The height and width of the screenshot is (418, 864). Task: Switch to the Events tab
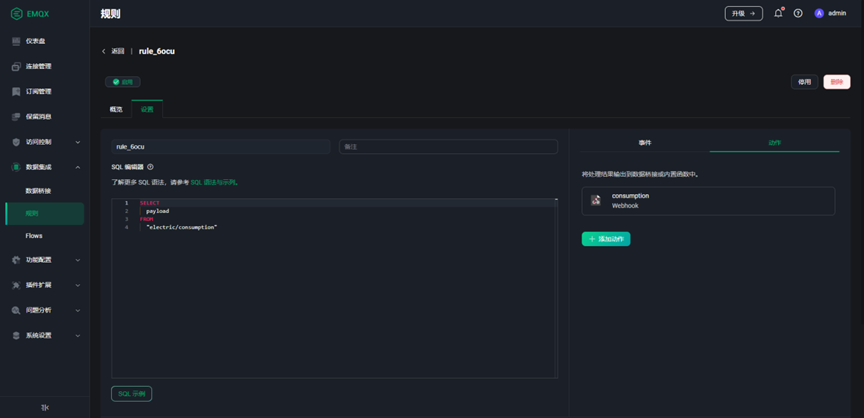[x=645, y=143]
